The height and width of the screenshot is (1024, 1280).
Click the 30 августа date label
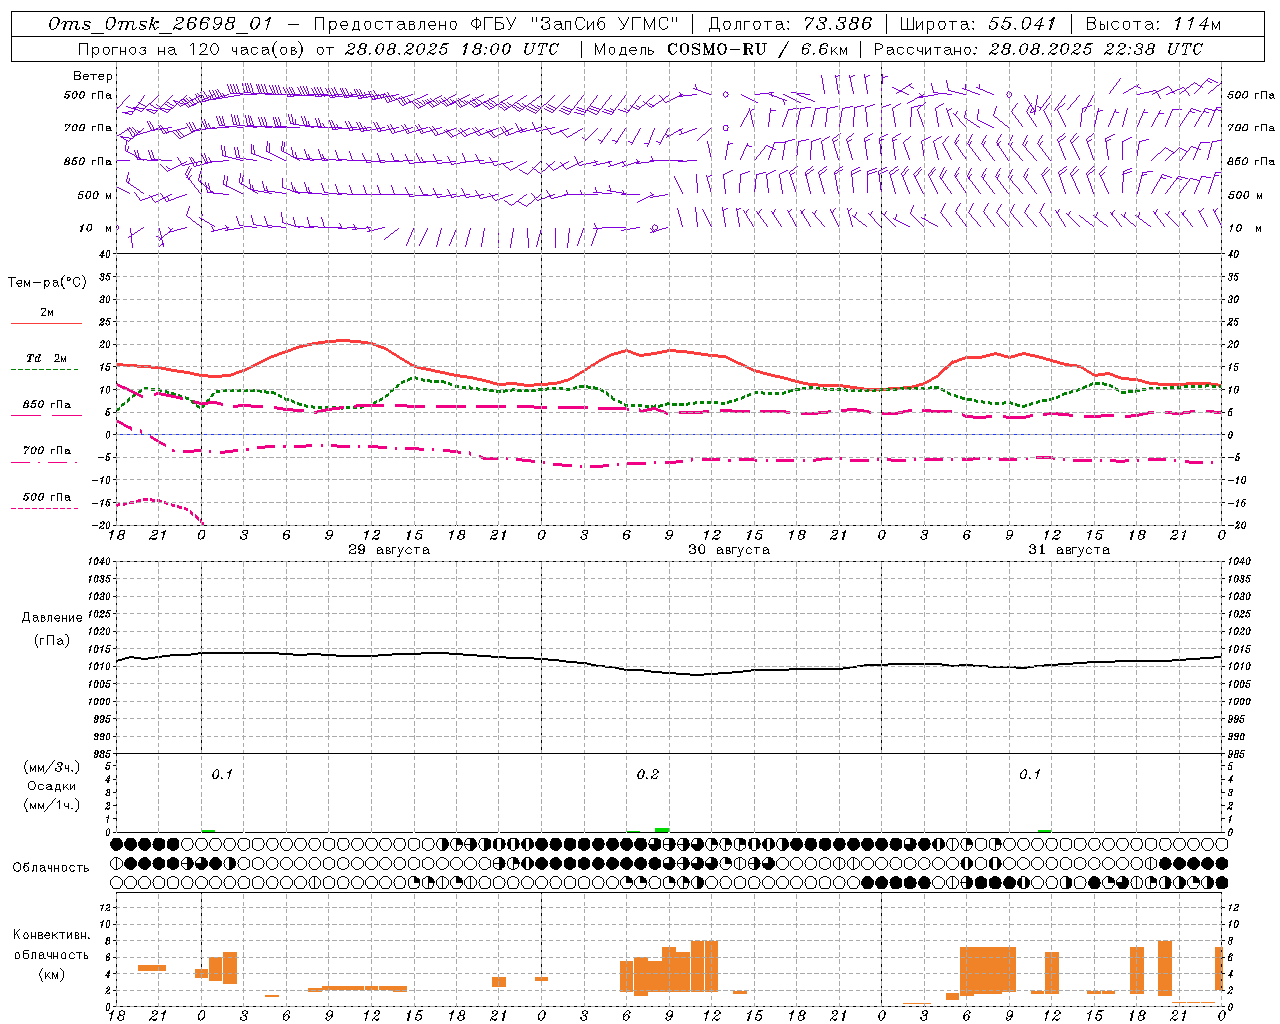click(x=729, y=550)
